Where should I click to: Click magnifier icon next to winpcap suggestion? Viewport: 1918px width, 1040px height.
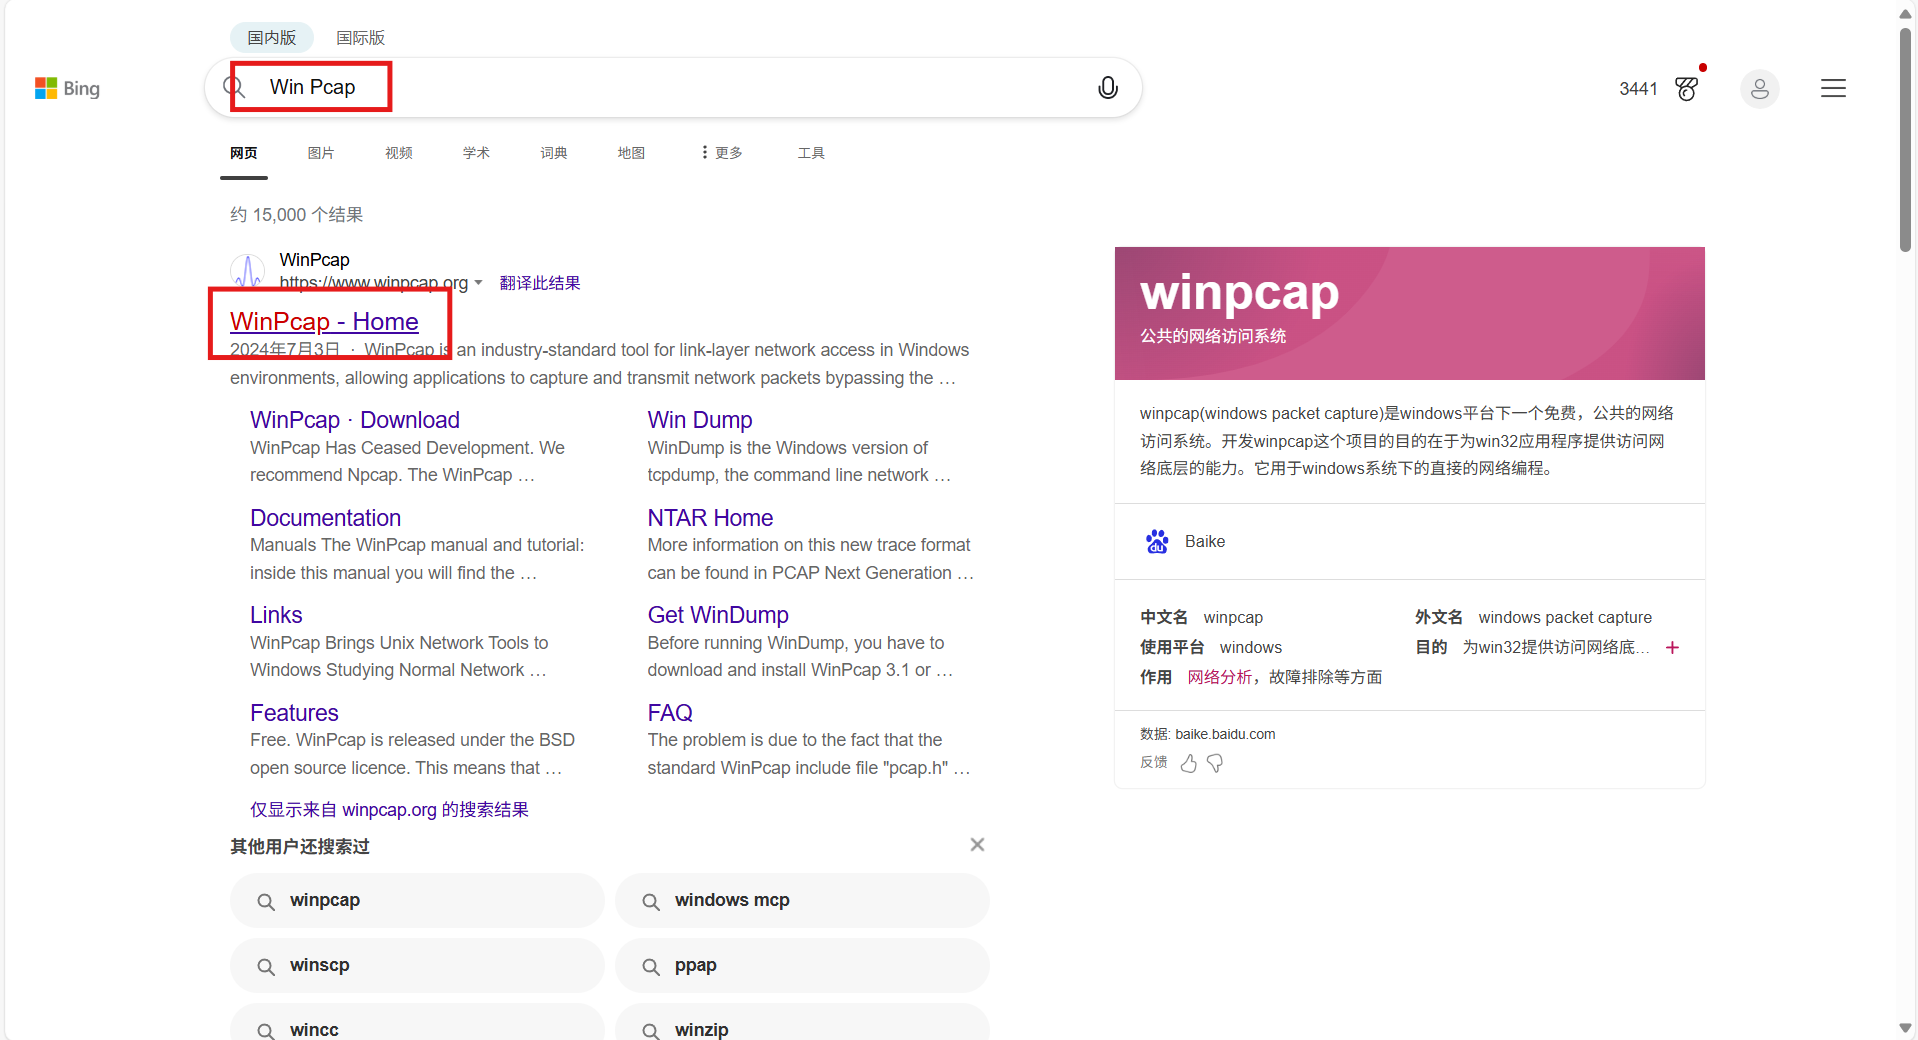pyautogui.click(x=266, y=902)
